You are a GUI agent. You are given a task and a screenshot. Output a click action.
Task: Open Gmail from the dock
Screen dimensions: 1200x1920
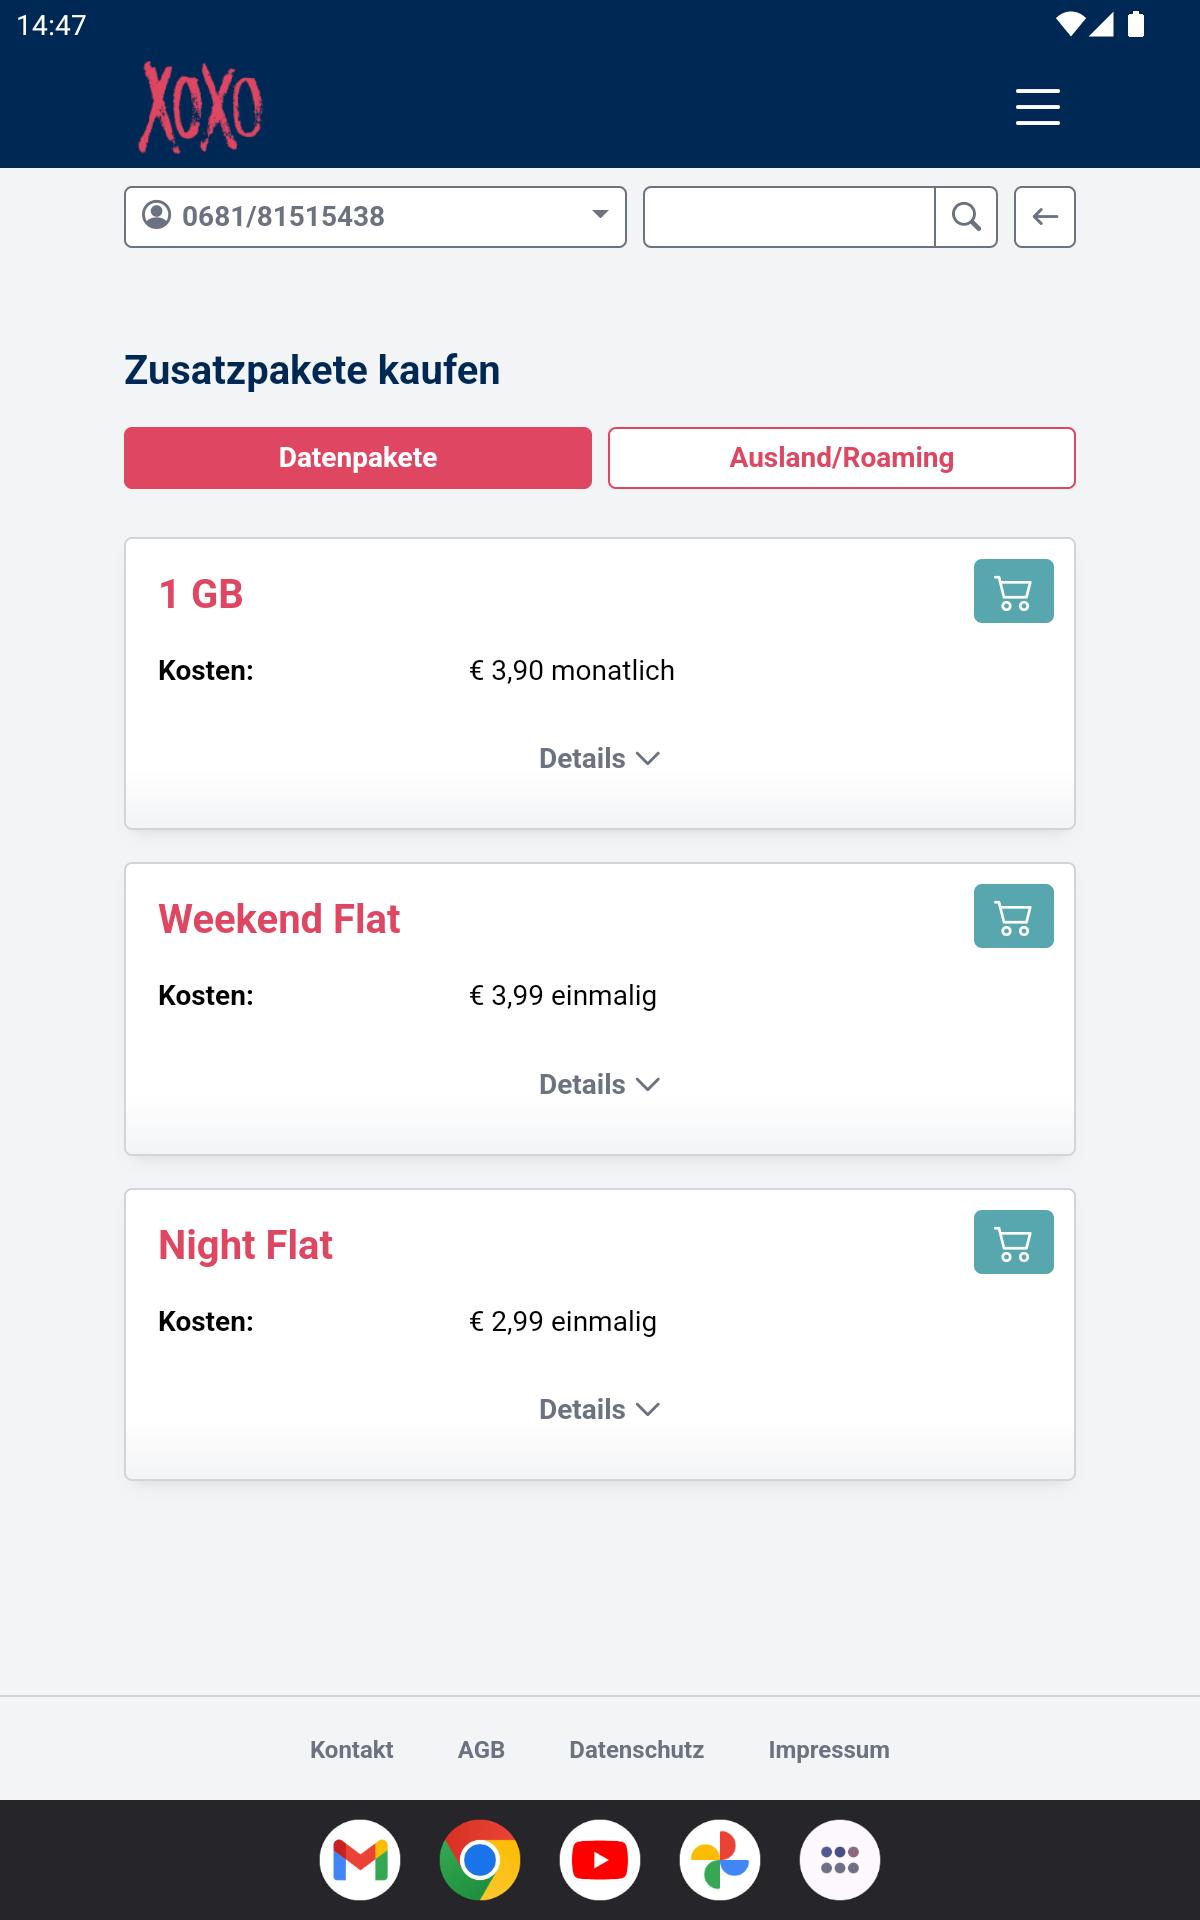coord(360,1860)
